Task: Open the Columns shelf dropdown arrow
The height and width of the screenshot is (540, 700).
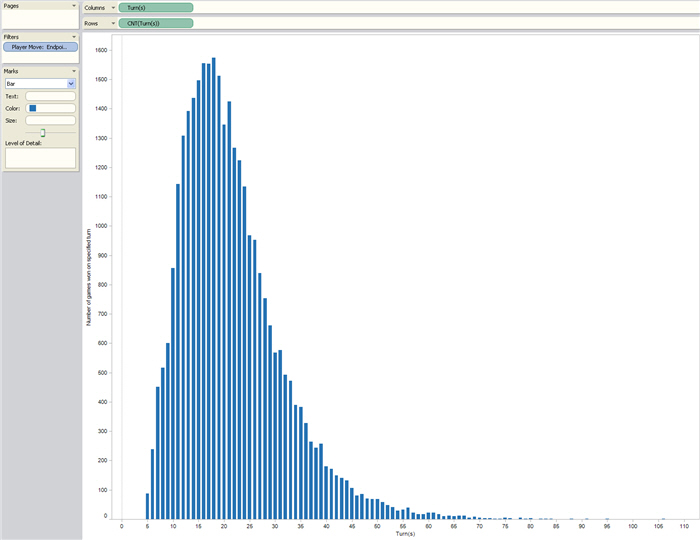Action: 113,8
